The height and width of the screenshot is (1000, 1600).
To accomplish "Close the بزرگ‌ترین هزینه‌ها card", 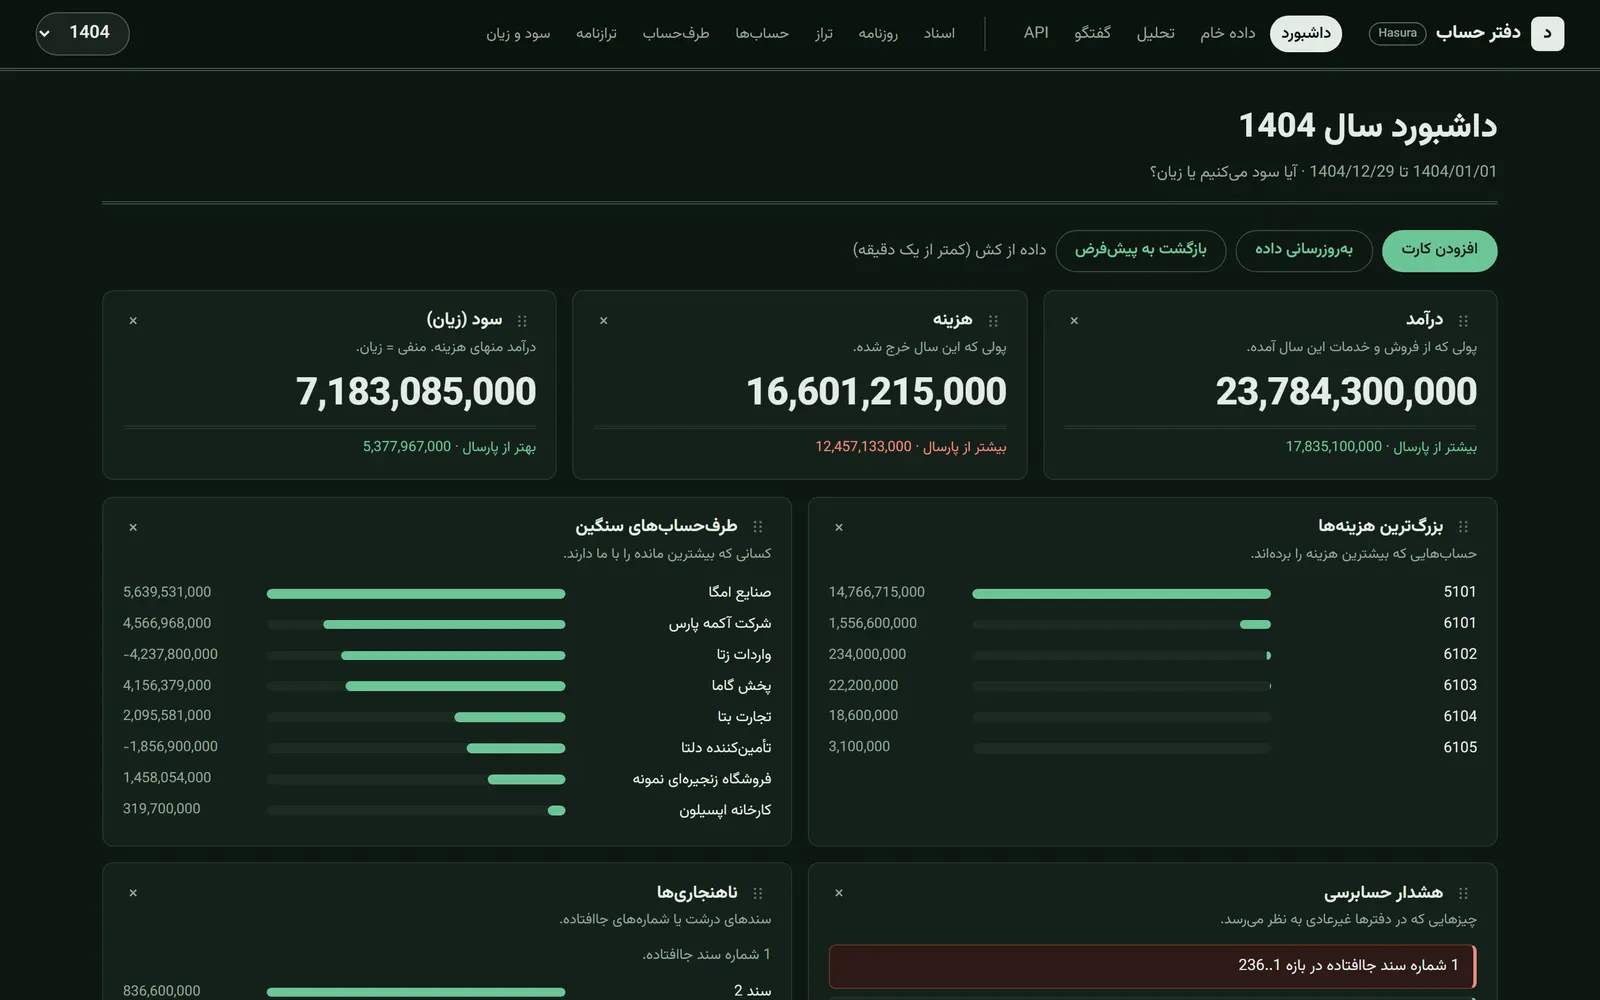I will (839, 527).
